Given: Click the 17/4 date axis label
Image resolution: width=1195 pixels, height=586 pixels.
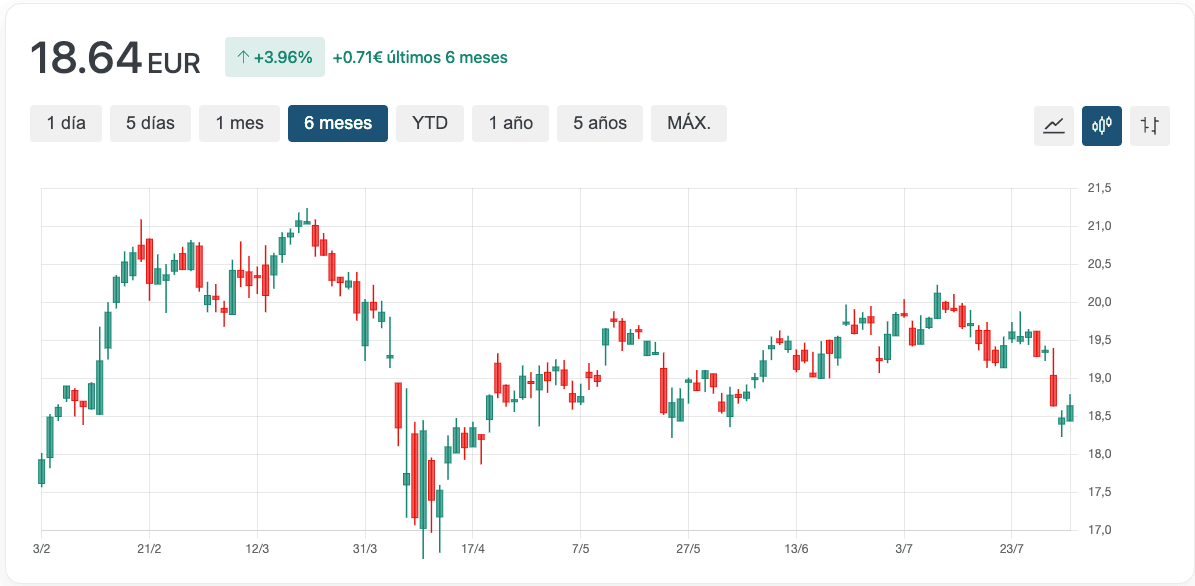Looking at the screenshot, I should click(473, 549).
